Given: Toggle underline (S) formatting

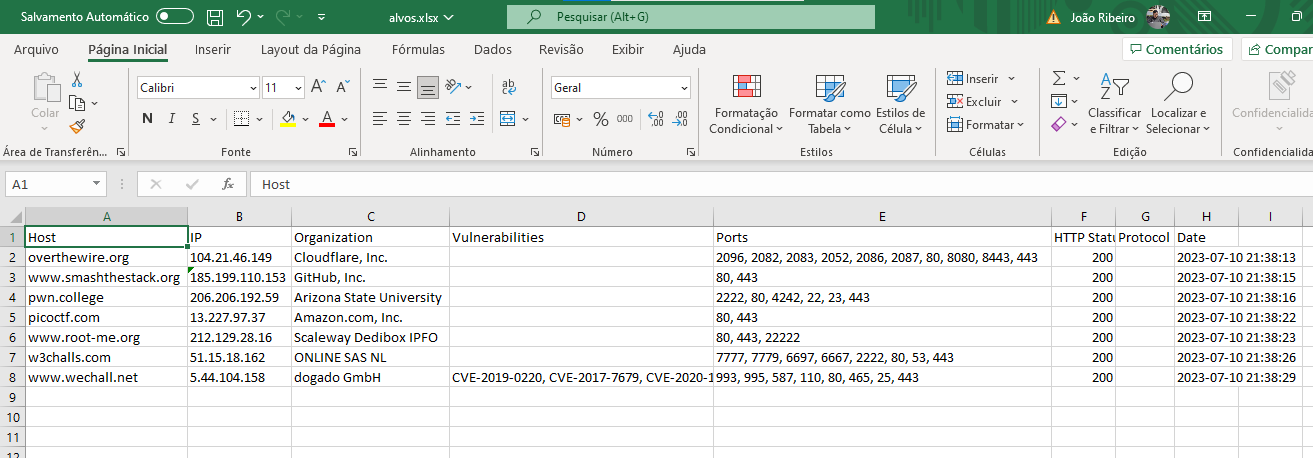Looking at the screenshot, I should pyautogui.click(x=198, y=119).
